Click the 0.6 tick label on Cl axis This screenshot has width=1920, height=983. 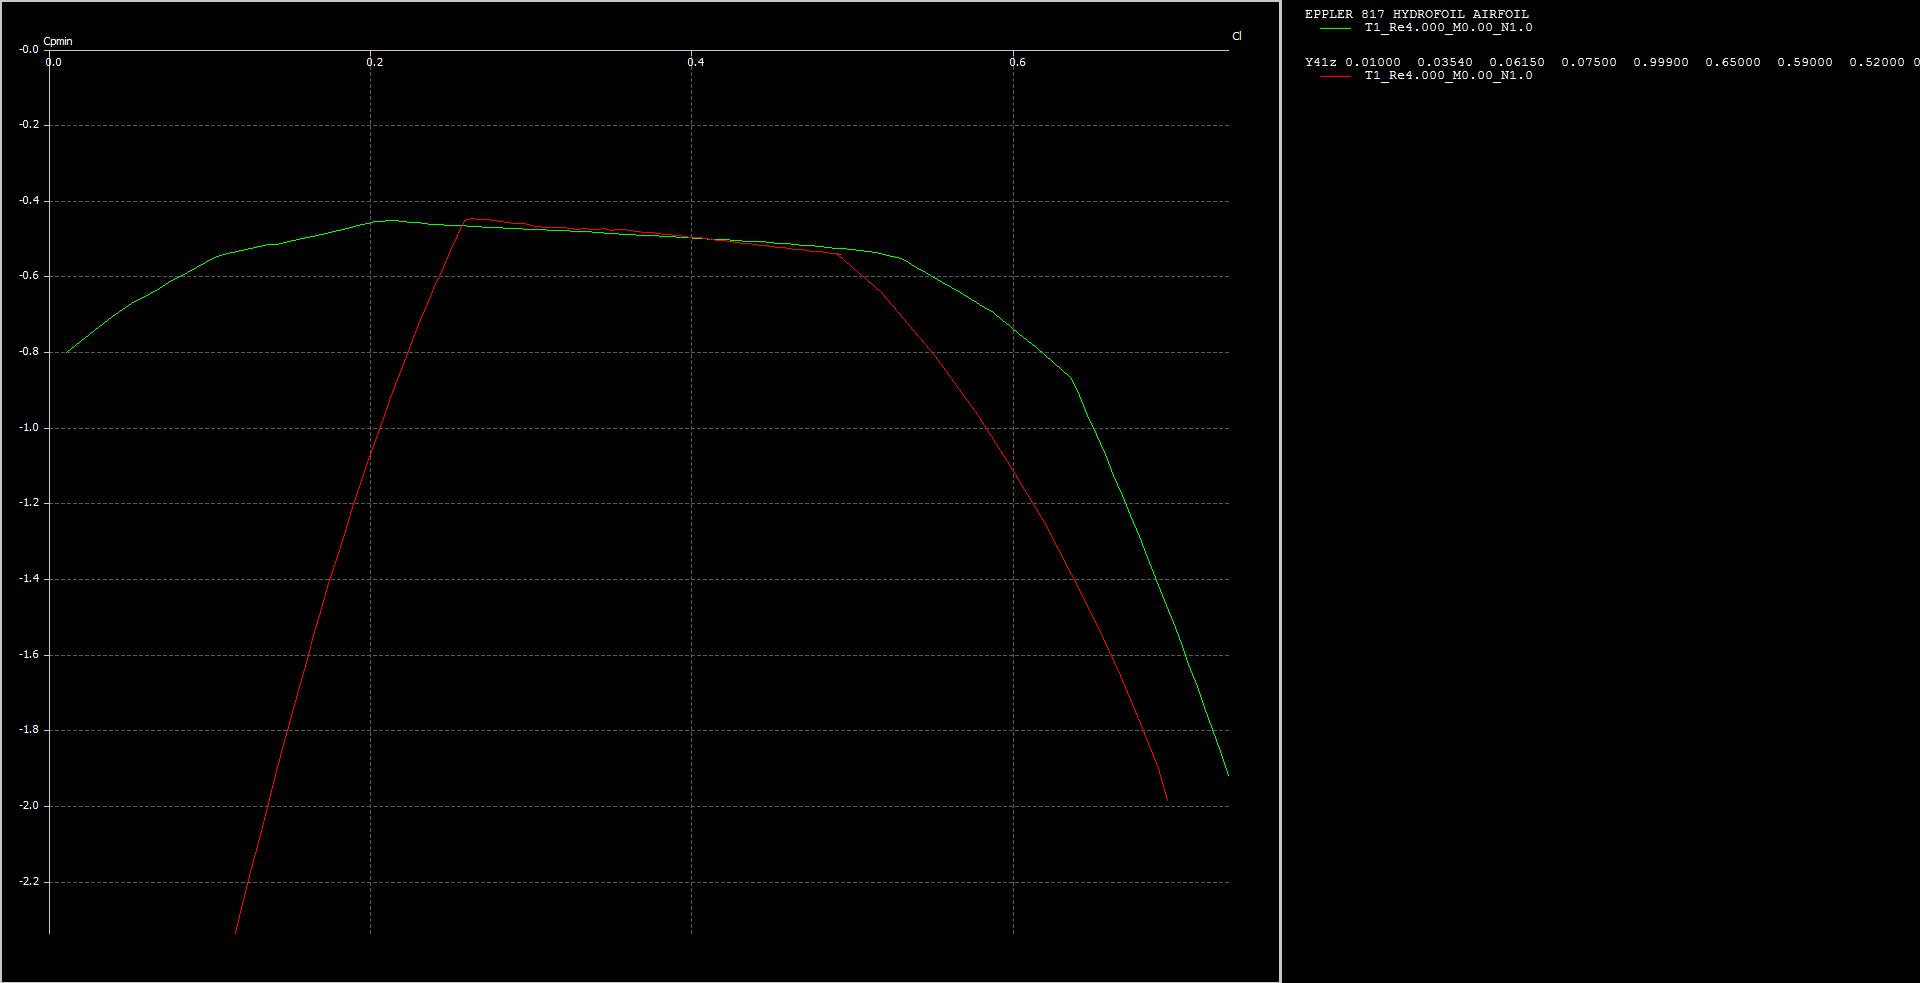click(x=1017, y=62)
